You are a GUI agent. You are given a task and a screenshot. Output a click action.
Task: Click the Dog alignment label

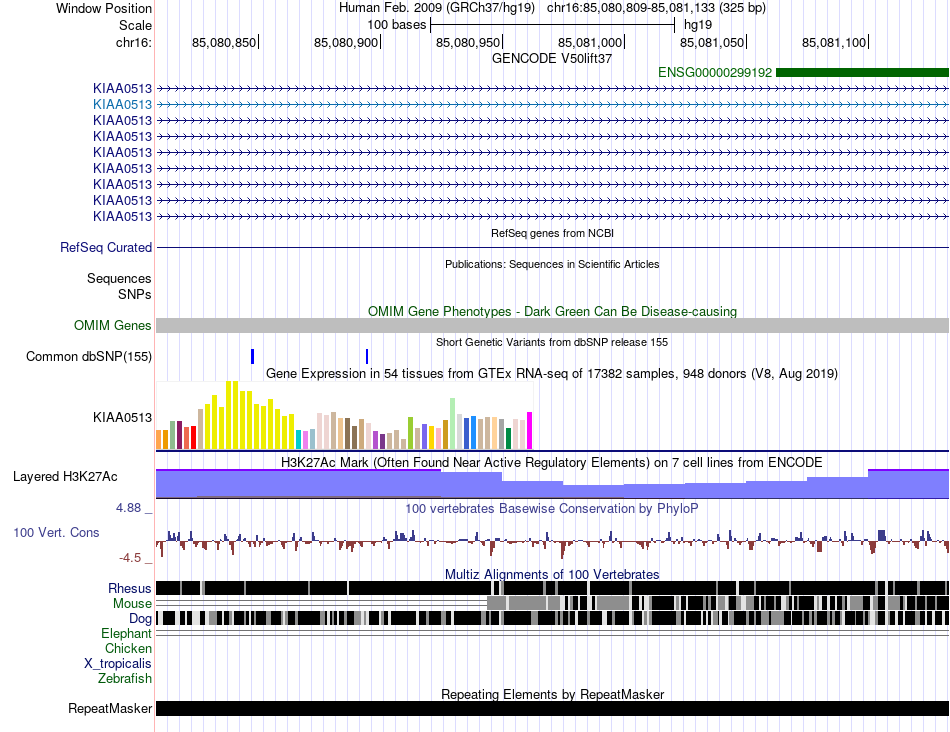tap(140, 619)
